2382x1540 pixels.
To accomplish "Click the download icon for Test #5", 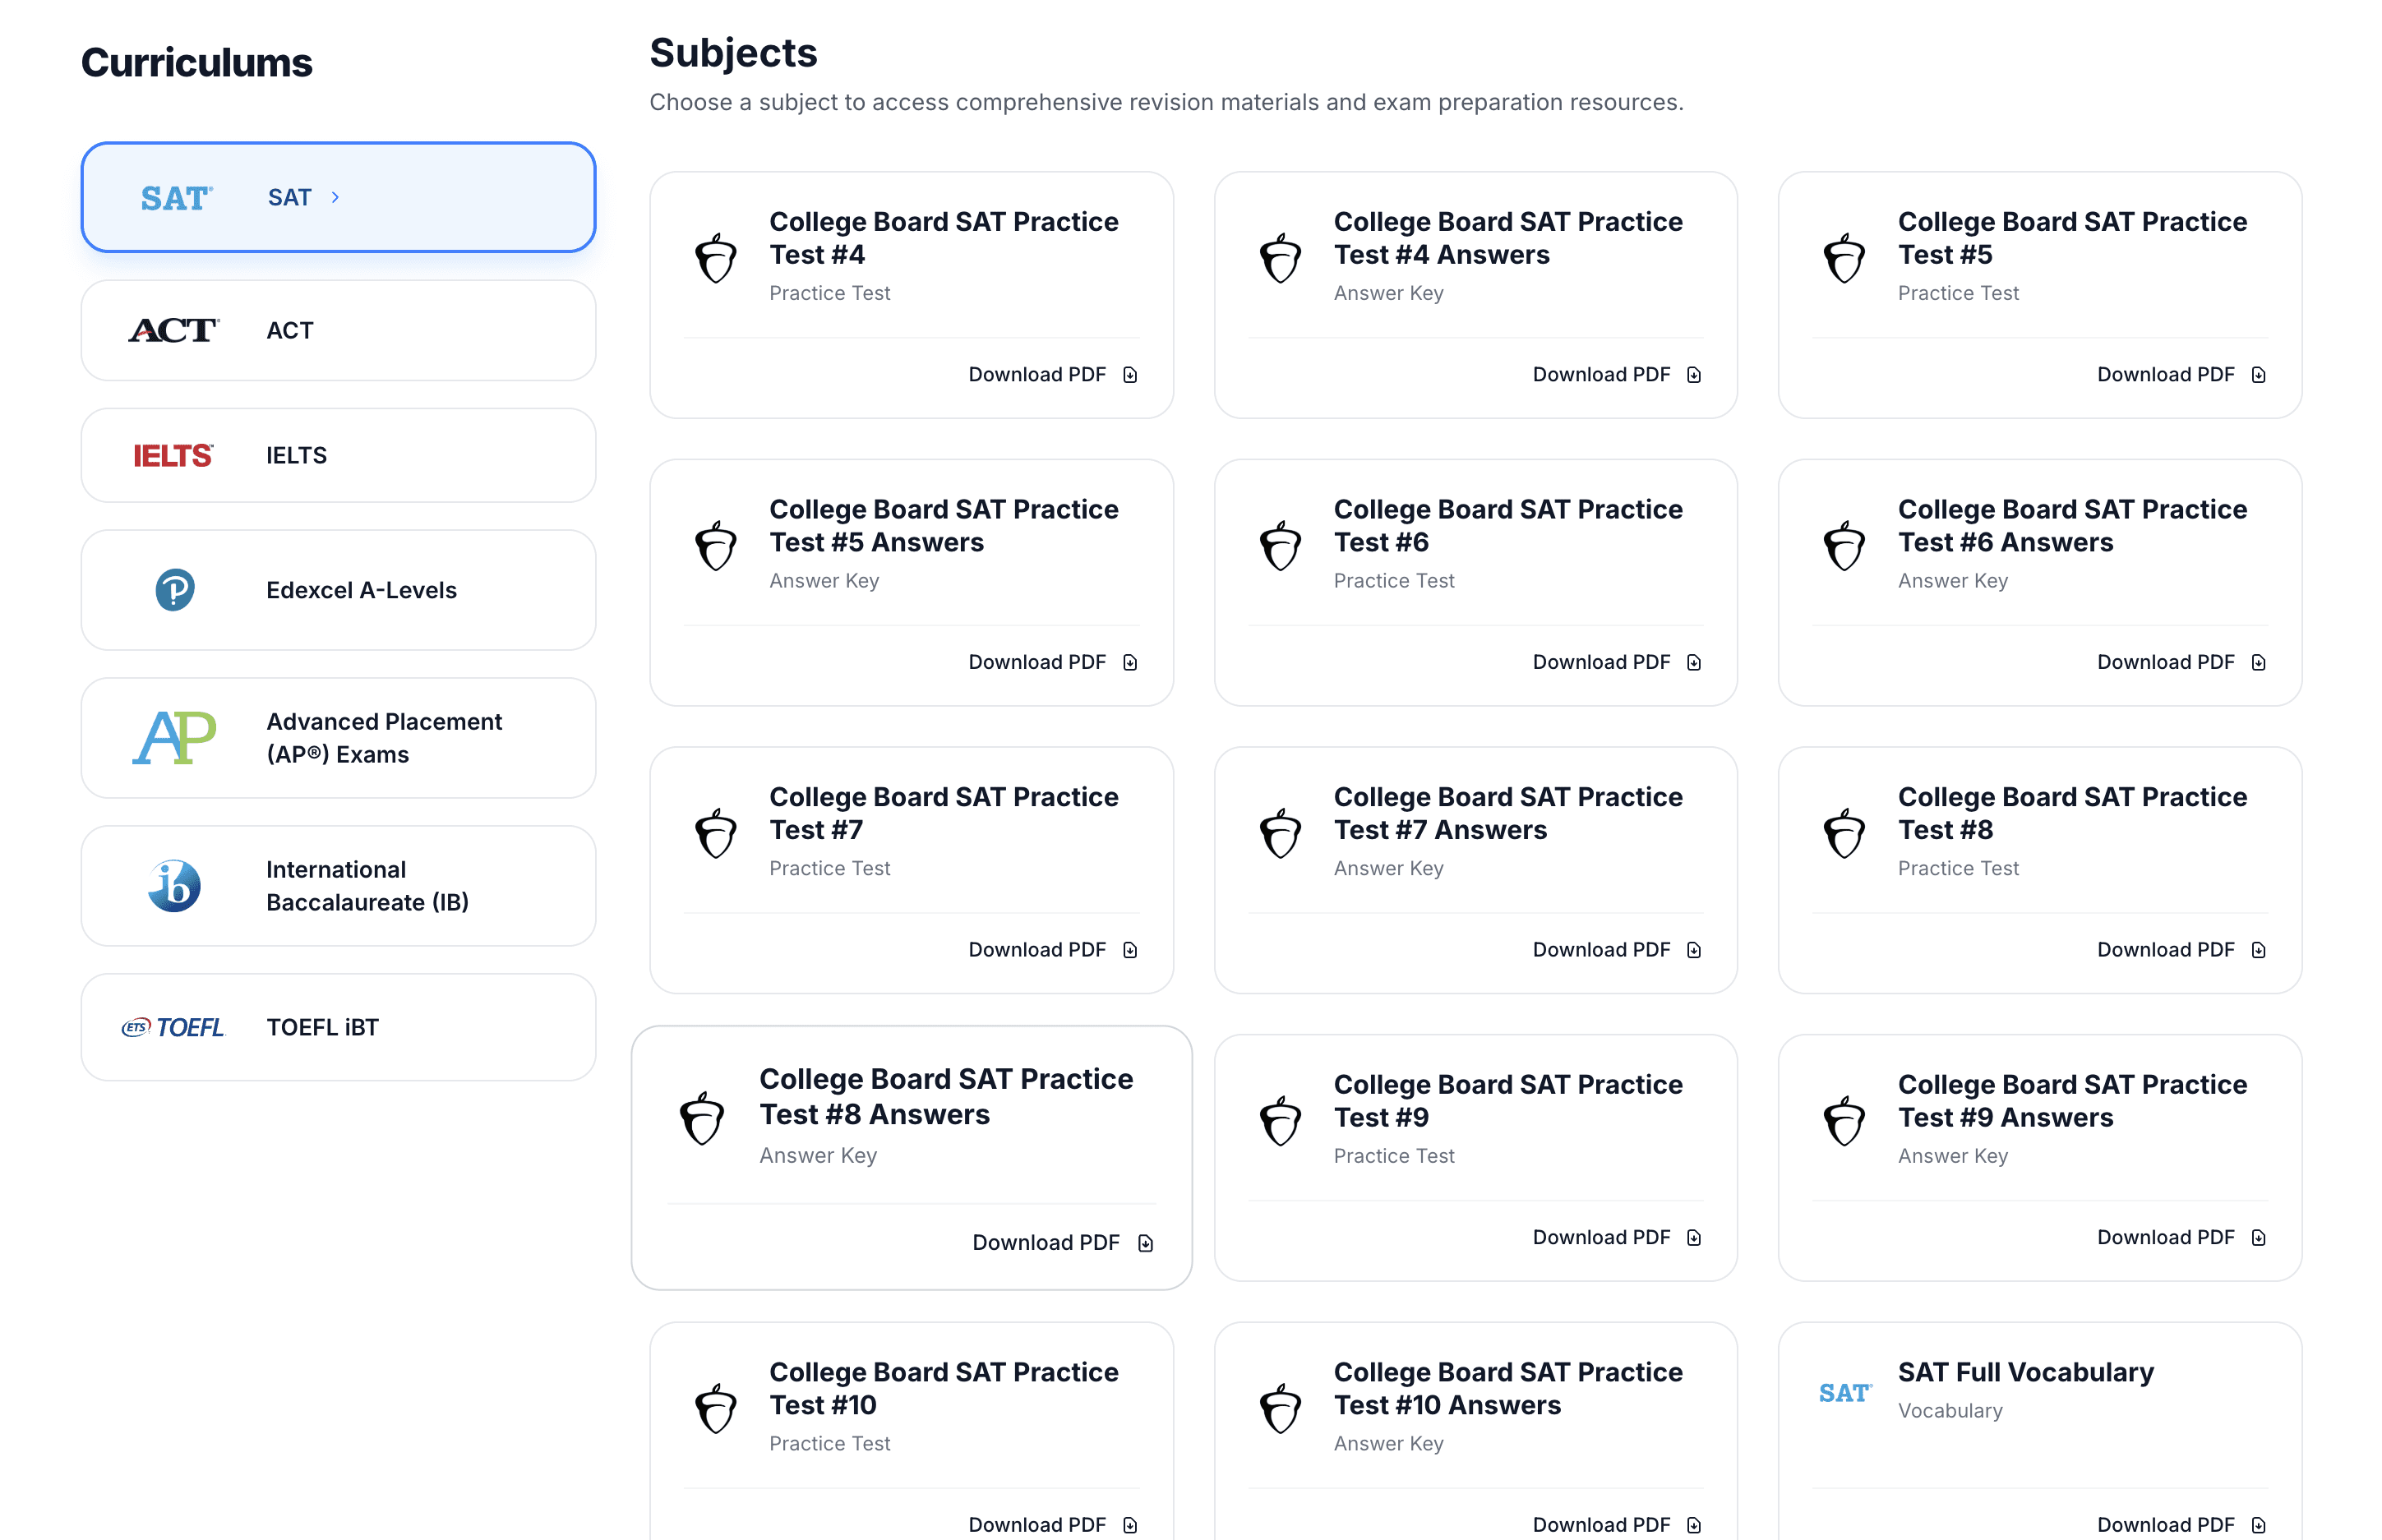I will point(2258,375).
